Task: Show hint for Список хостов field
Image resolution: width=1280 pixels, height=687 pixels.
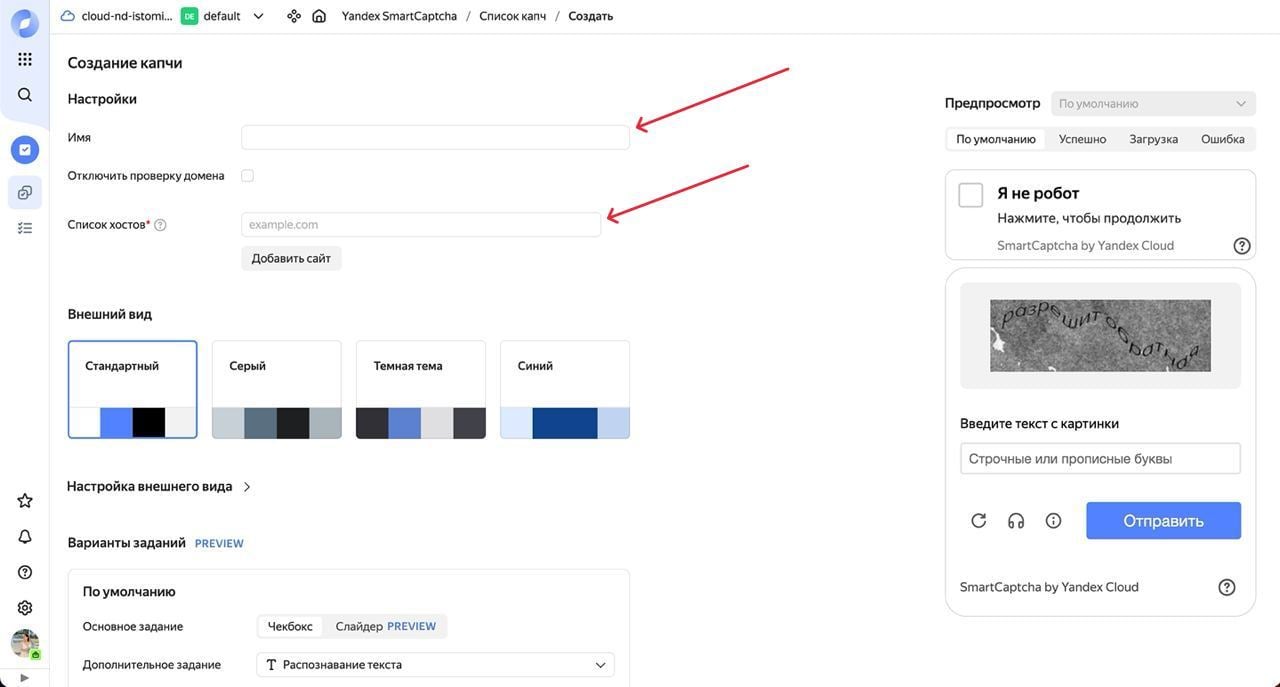Action: (x=160, y=225)
